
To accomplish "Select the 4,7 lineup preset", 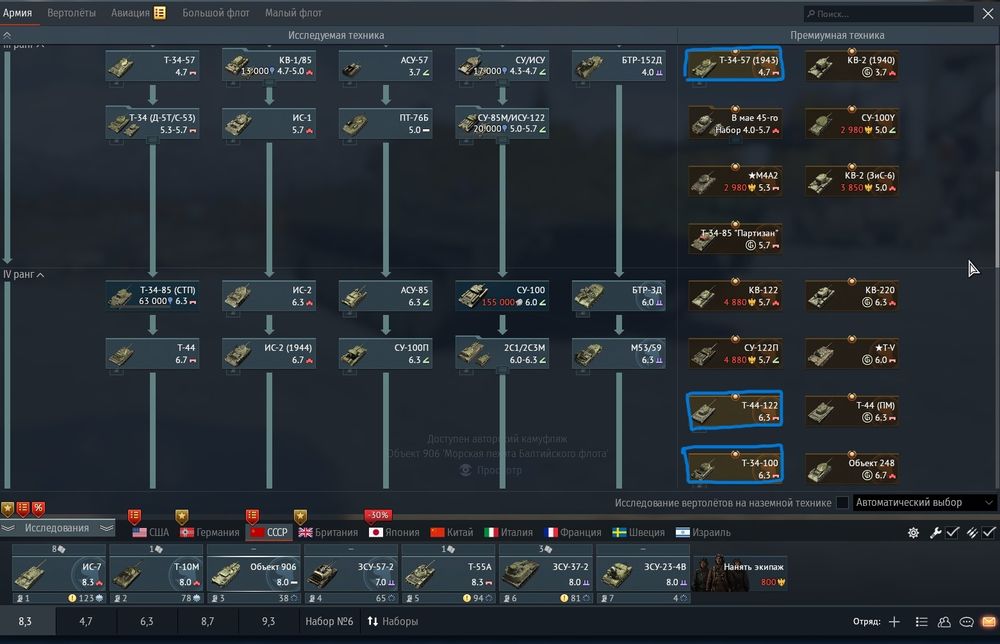I will 85,622.
